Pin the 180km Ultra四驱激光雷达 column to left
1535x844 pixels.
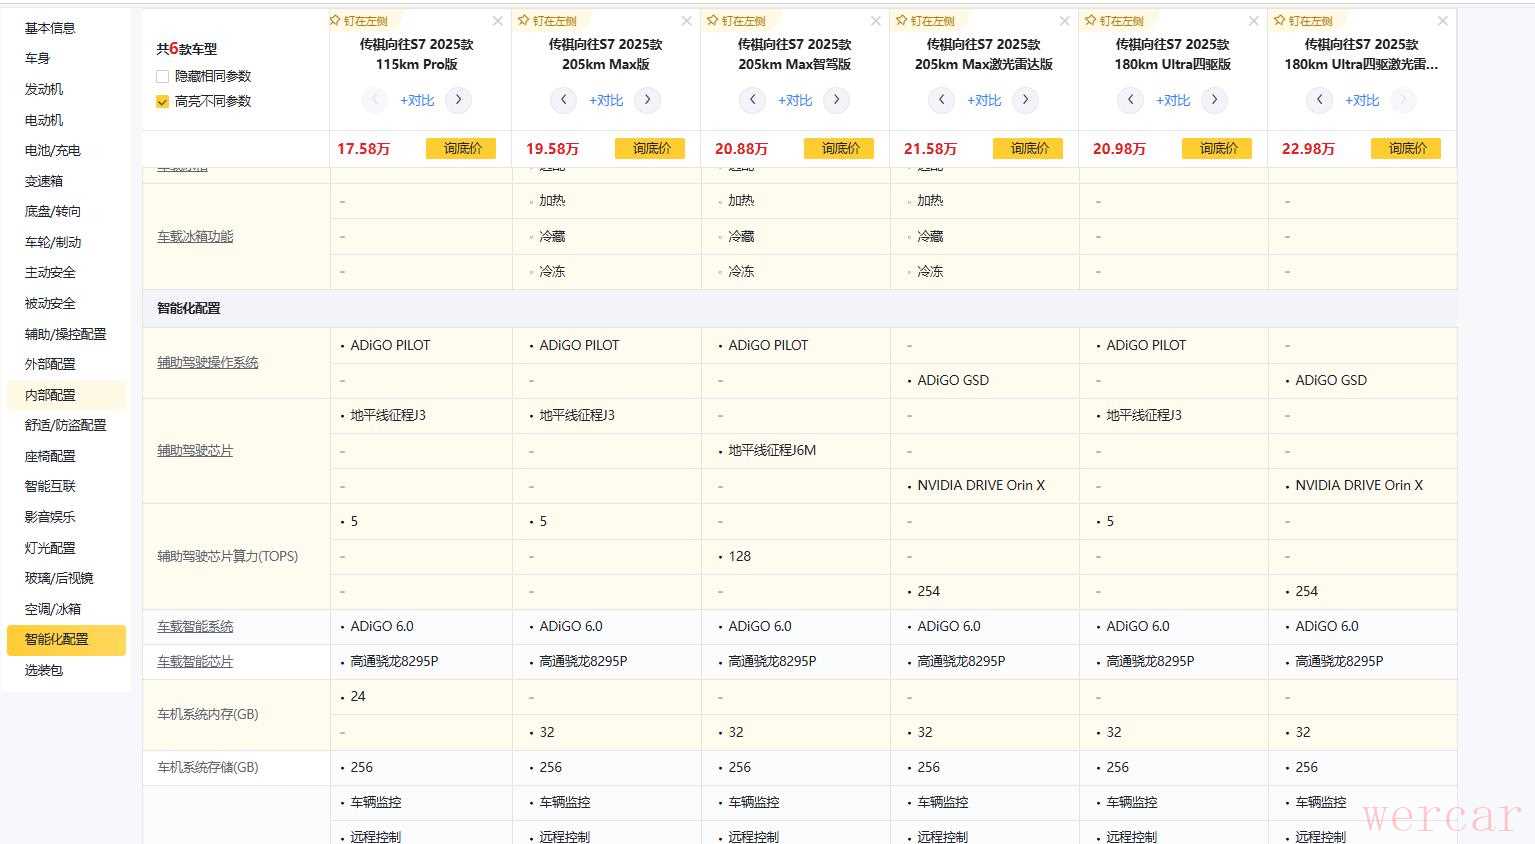1304,21
